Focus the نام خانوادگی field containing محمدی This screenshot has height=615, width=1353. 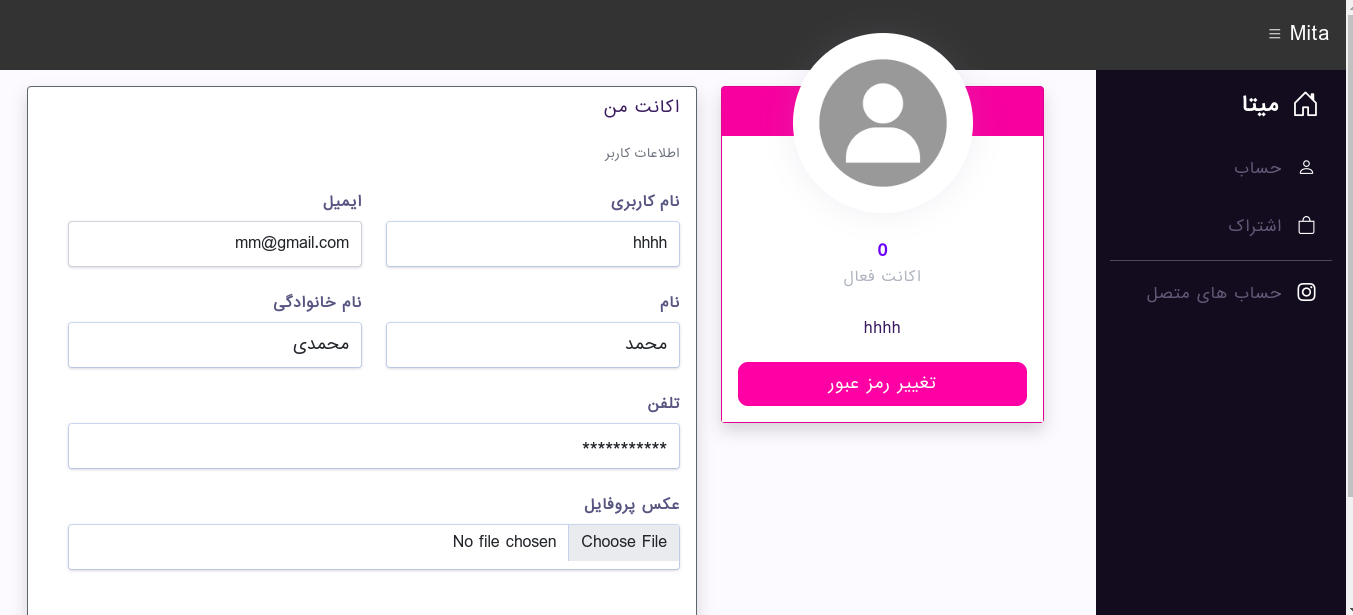[x=215, y=345]
